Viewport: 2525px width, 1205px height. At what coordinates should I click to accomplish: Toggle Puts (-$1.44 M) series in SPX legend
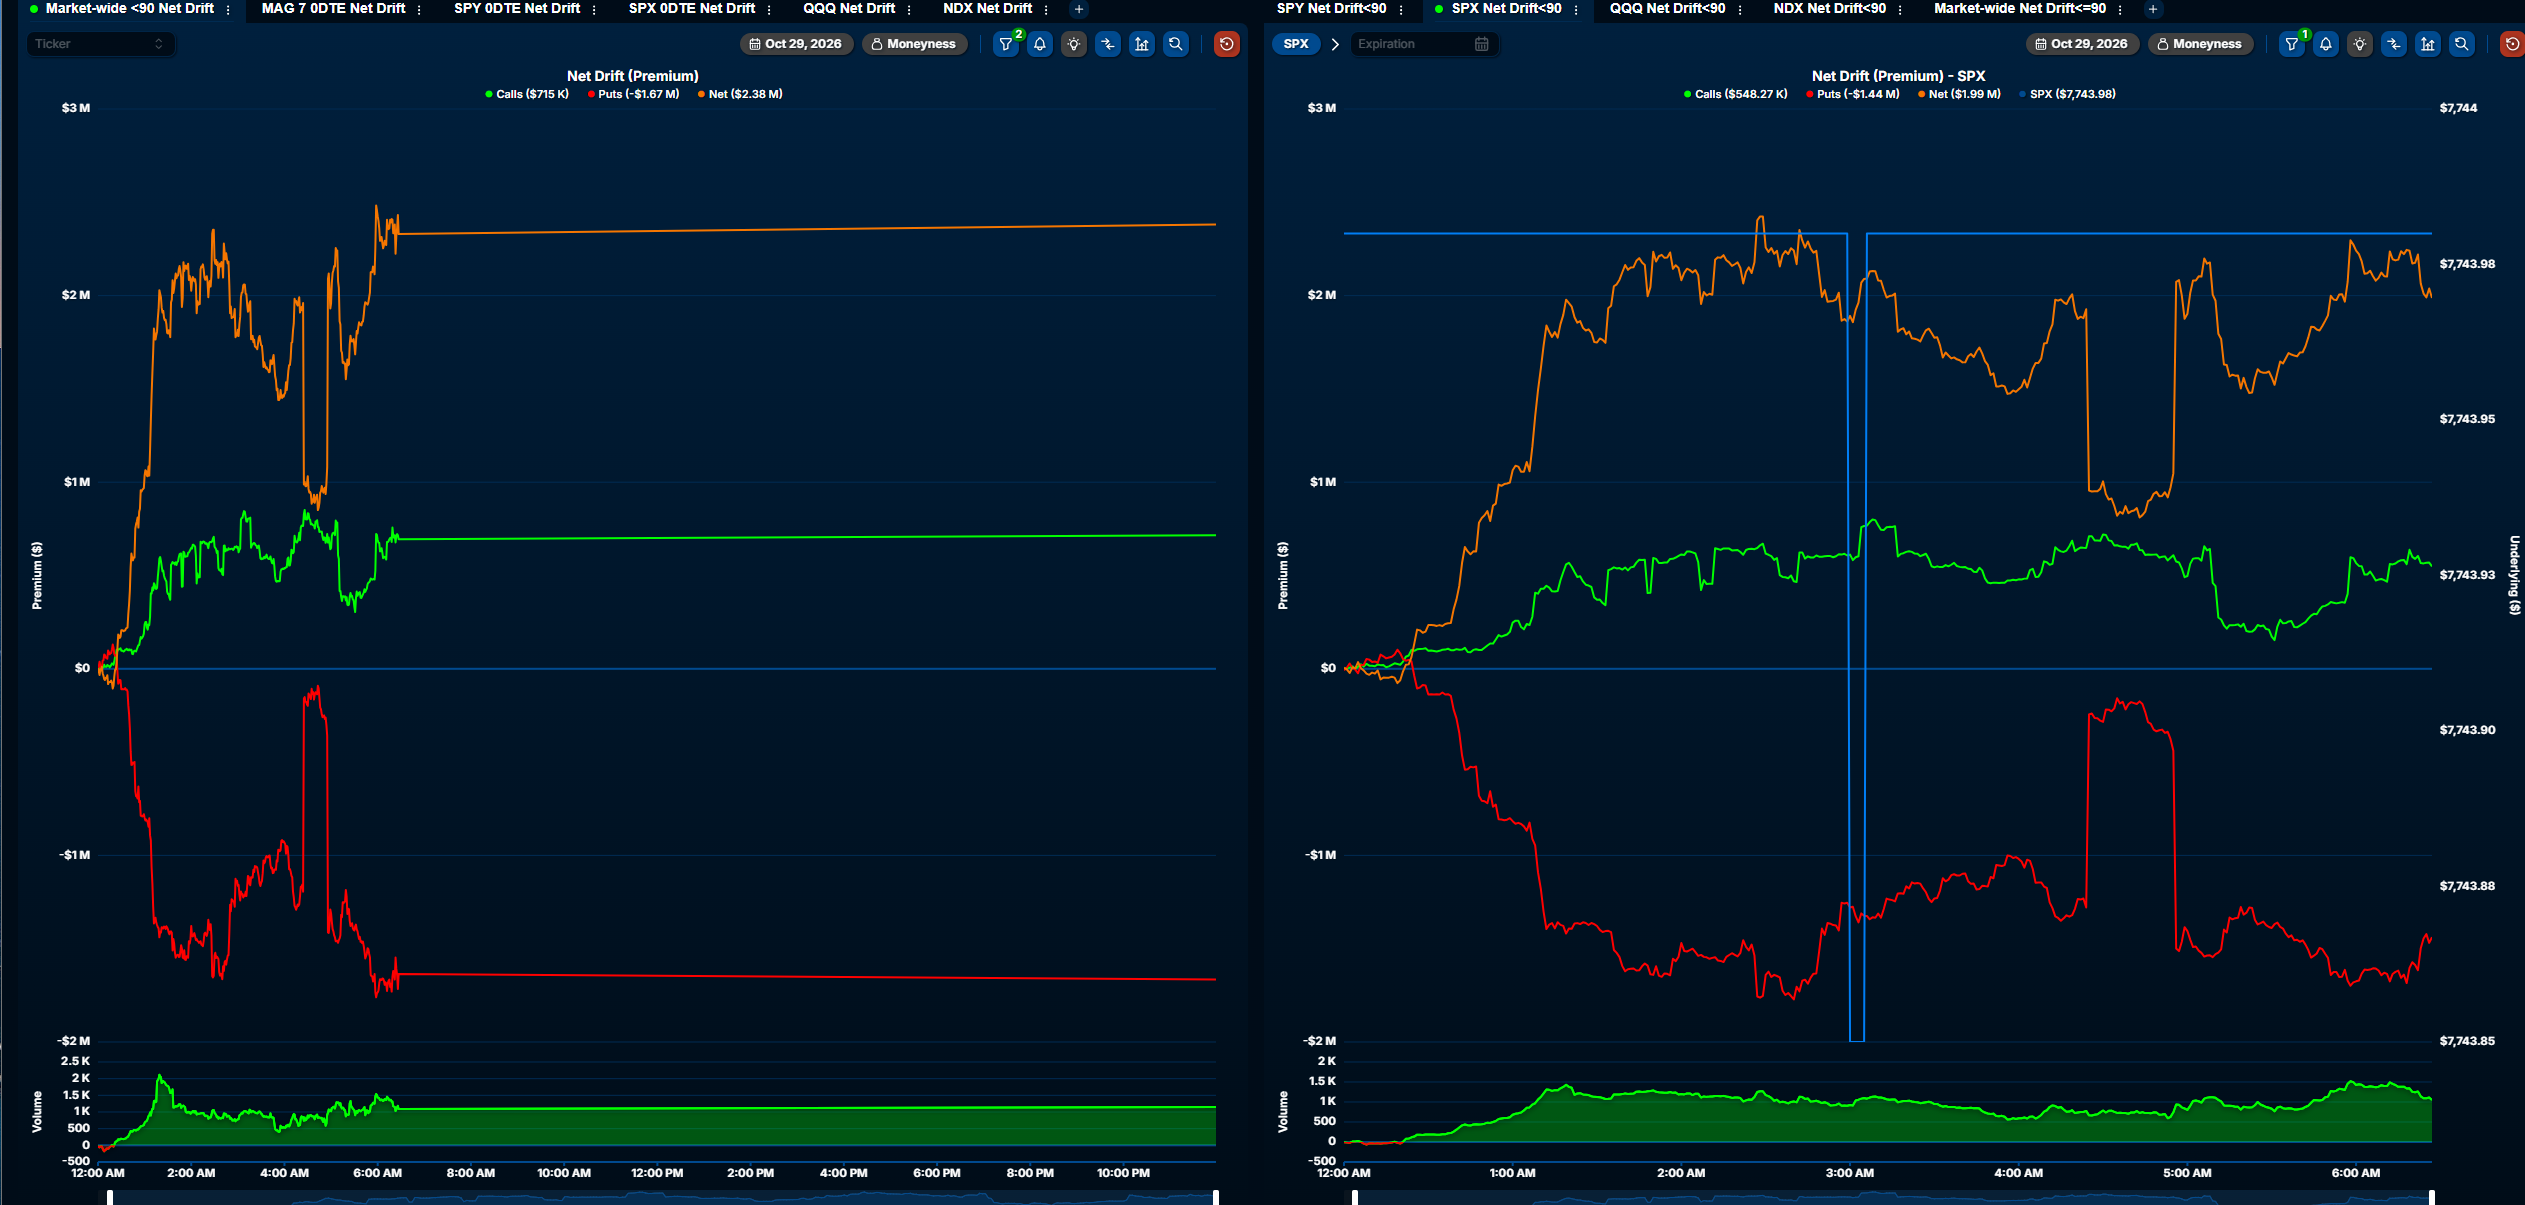click(x=1854, y=94)
